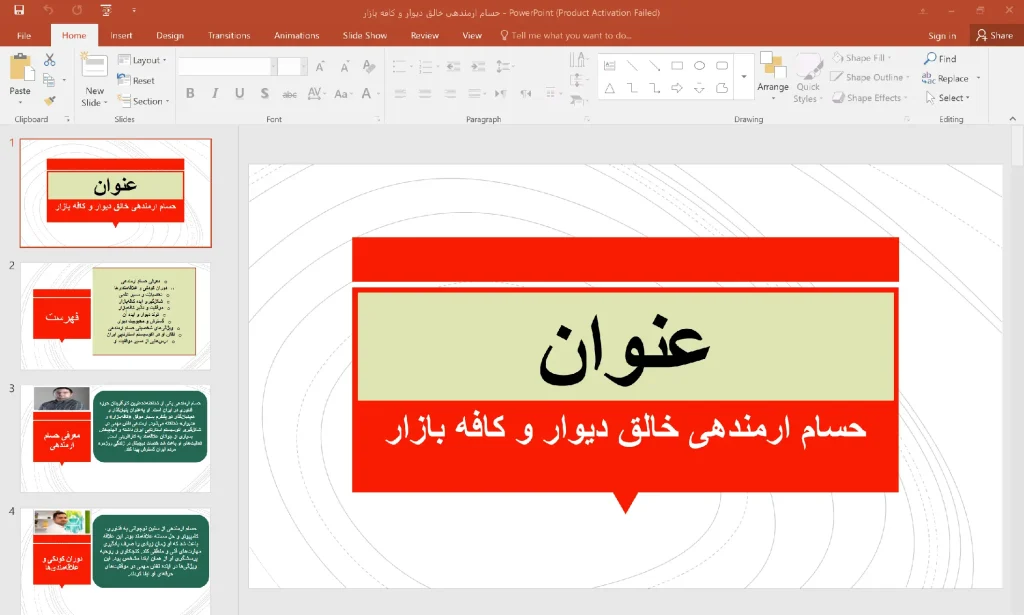Click the Increase Font Size icon
1024x615 pixels.
click(320, 67)
